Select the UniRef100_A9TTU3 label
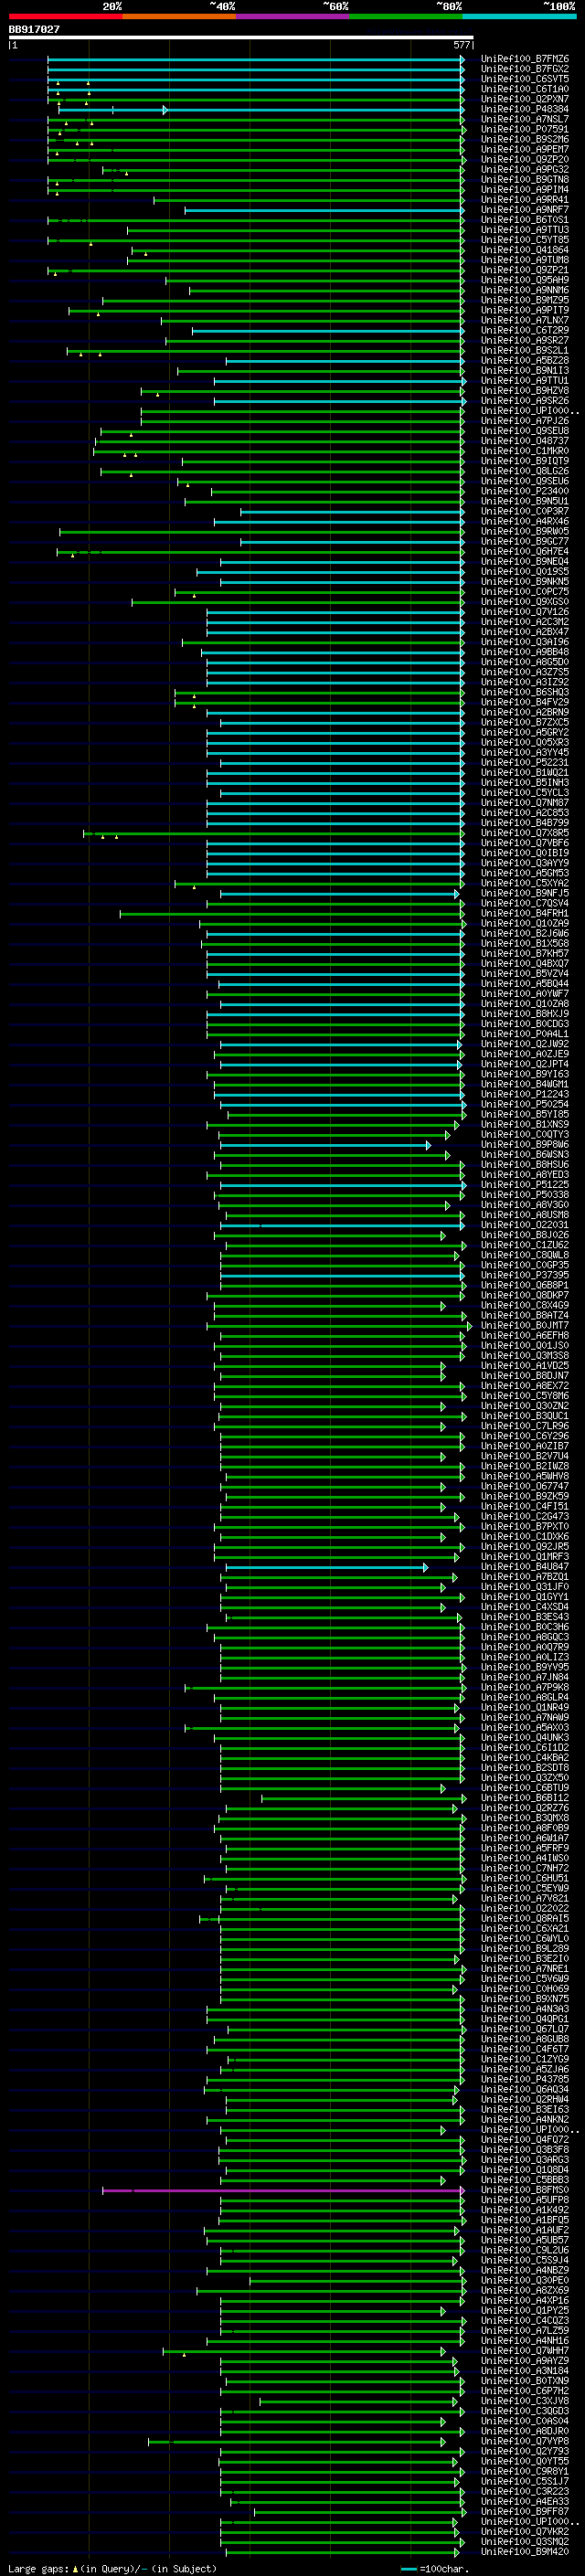This screenshot has width=585, height=2576. click(525, 230)
